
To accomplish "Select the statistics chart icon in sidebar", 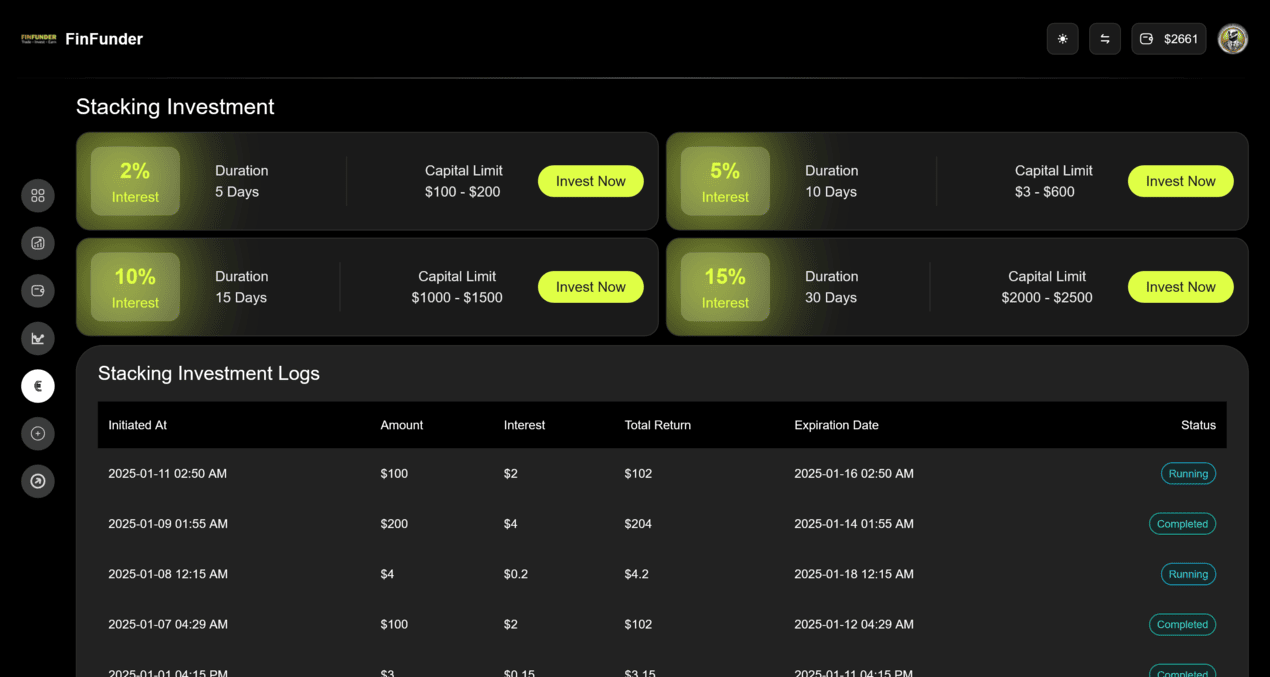I will (38, 243).
